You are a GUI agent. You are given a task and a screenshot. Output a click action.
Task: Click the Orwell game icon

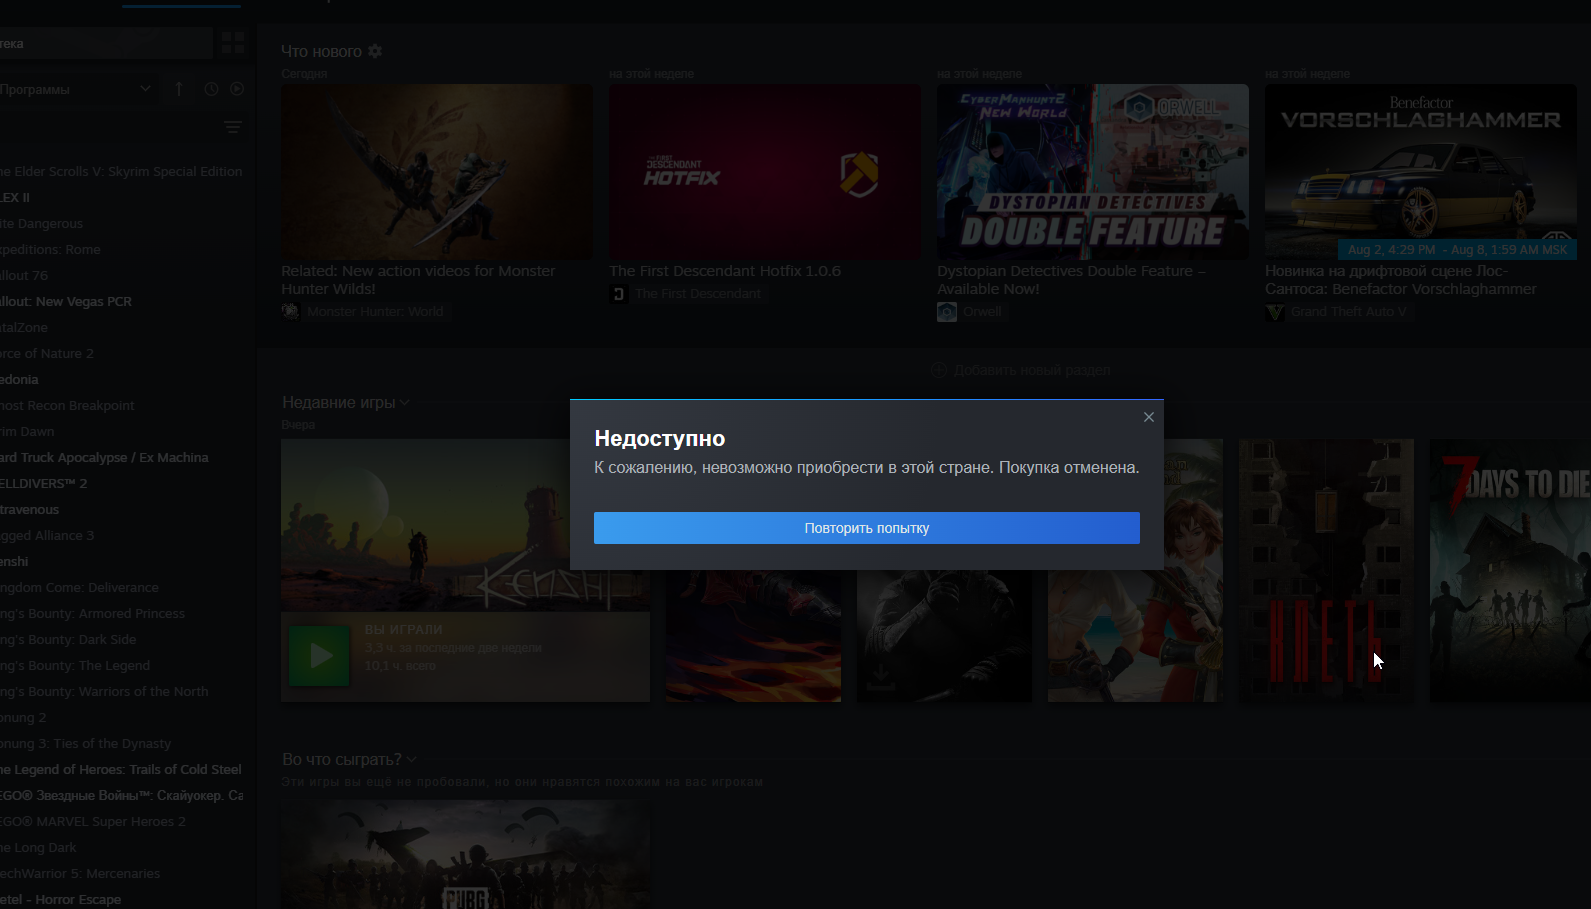coord(947,312)
